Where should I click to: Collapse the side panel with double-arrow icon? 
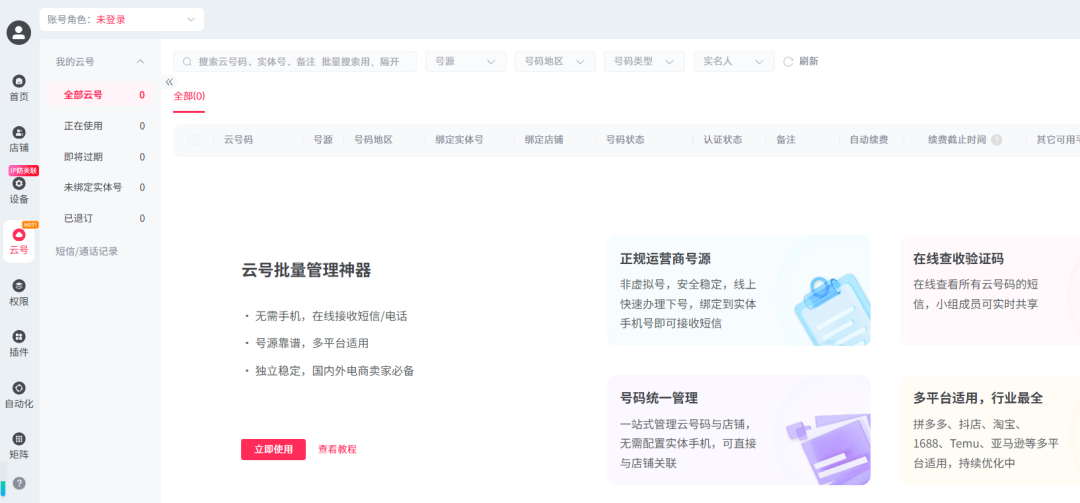169,81
